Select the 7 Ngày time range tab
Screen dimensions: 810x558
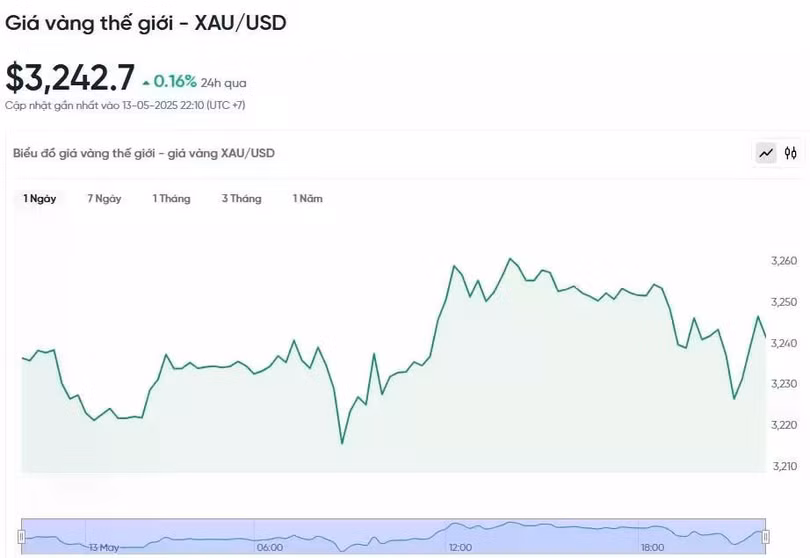[104, 199]
